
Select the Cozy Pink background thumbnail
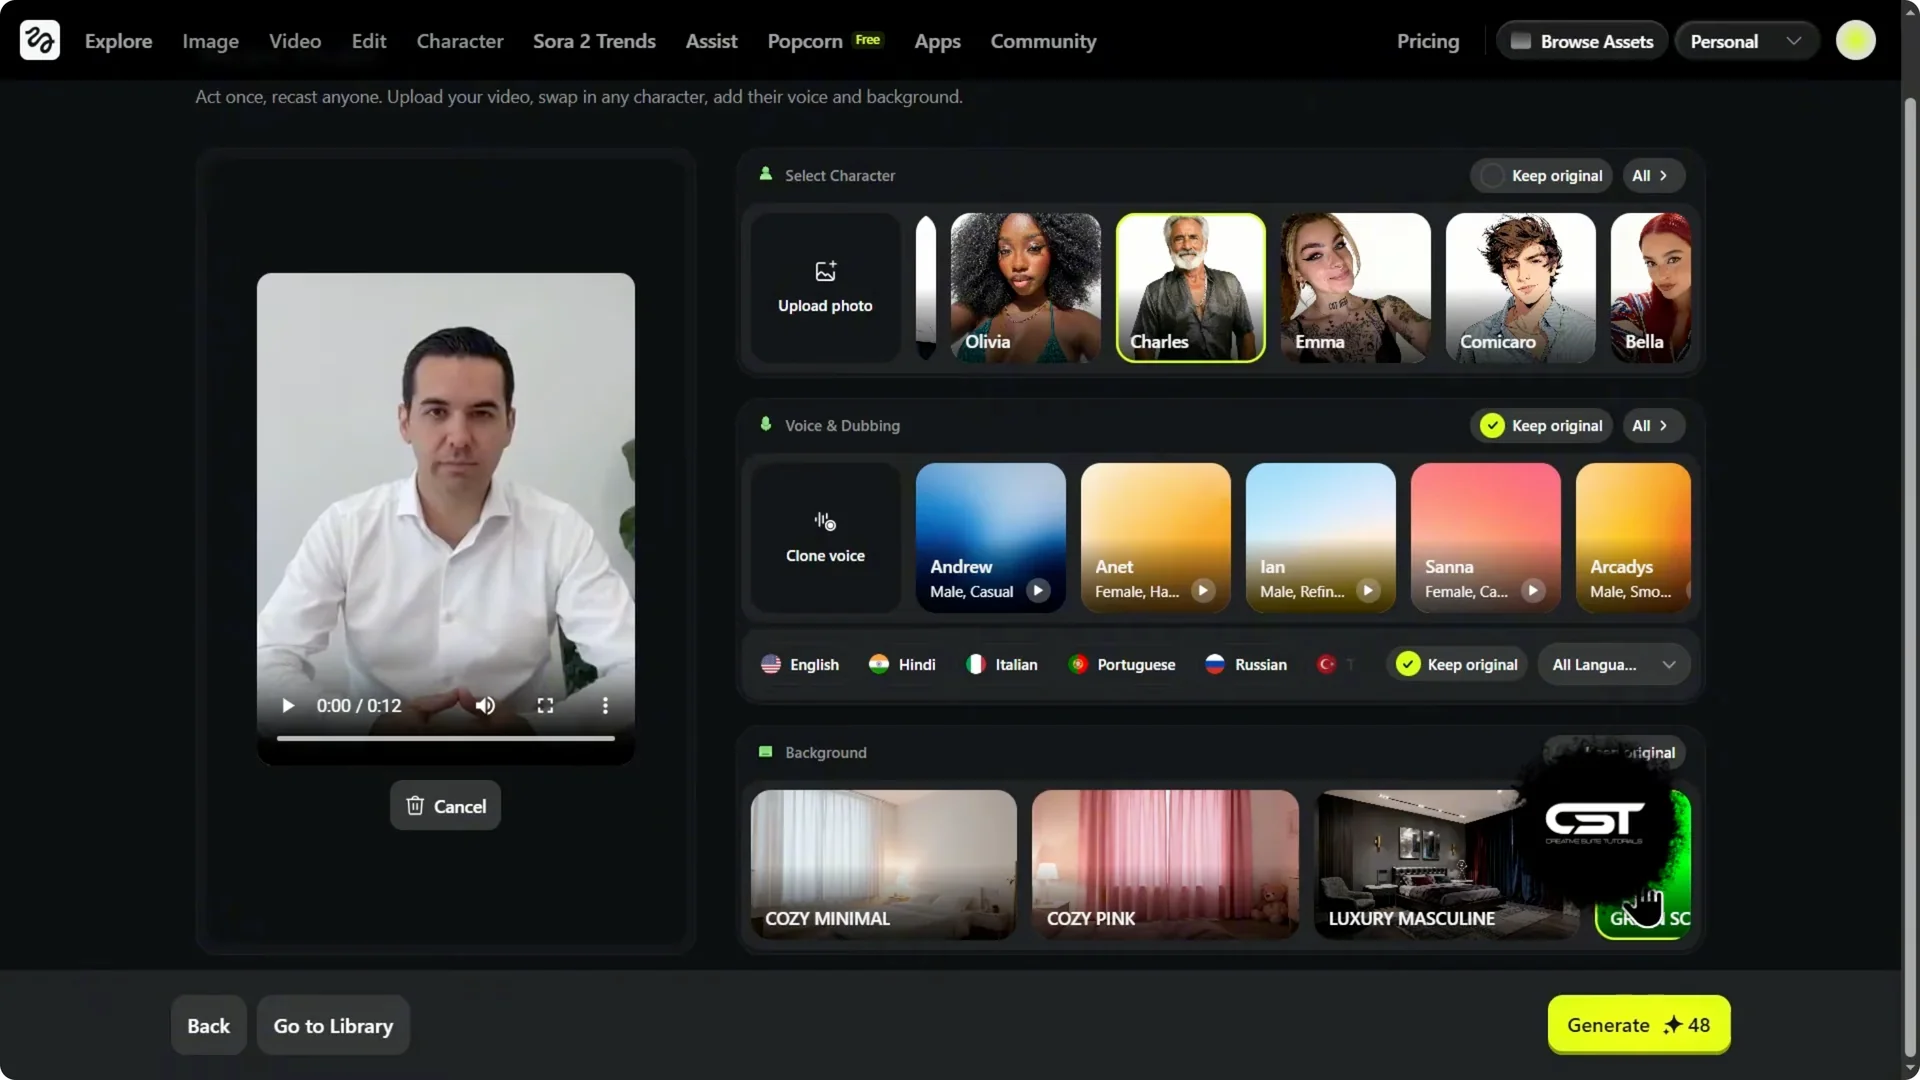1164,863
